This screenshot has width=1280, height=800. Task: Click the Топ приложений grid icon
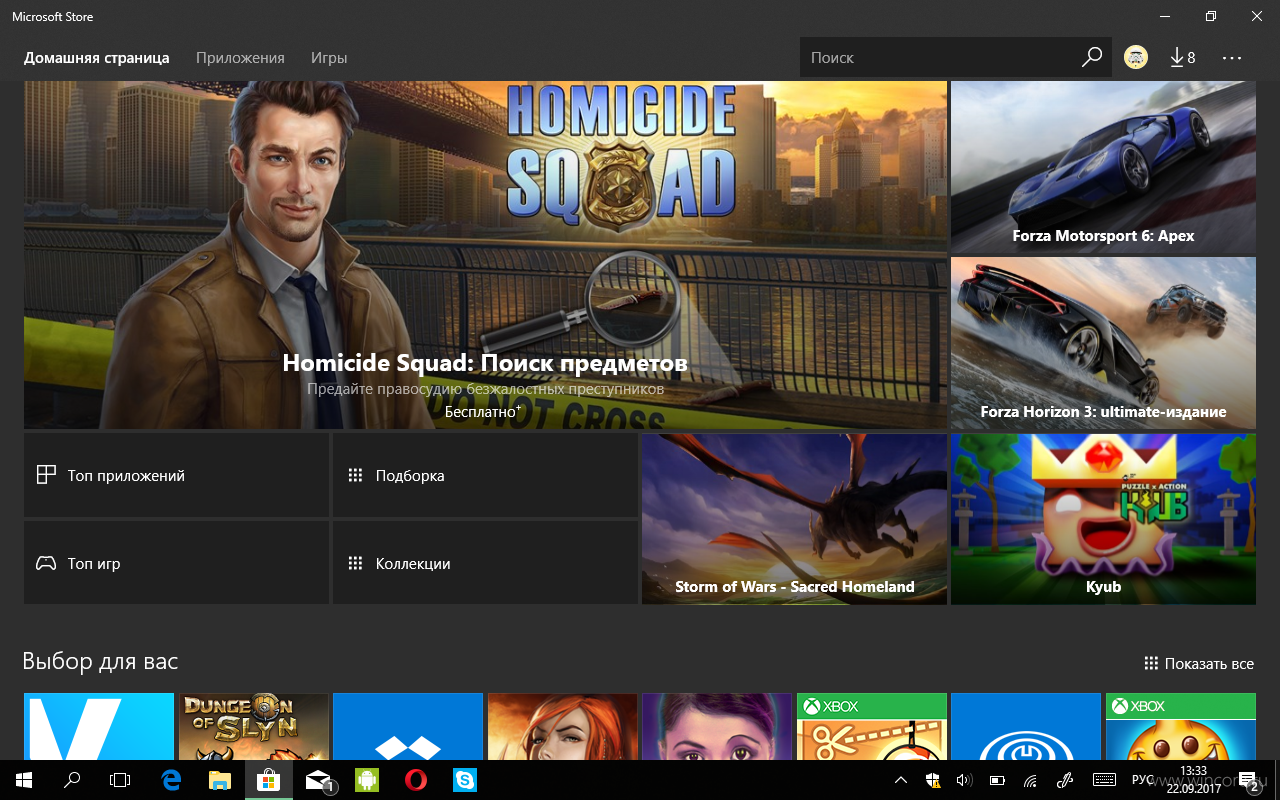[x=46, y=475]
